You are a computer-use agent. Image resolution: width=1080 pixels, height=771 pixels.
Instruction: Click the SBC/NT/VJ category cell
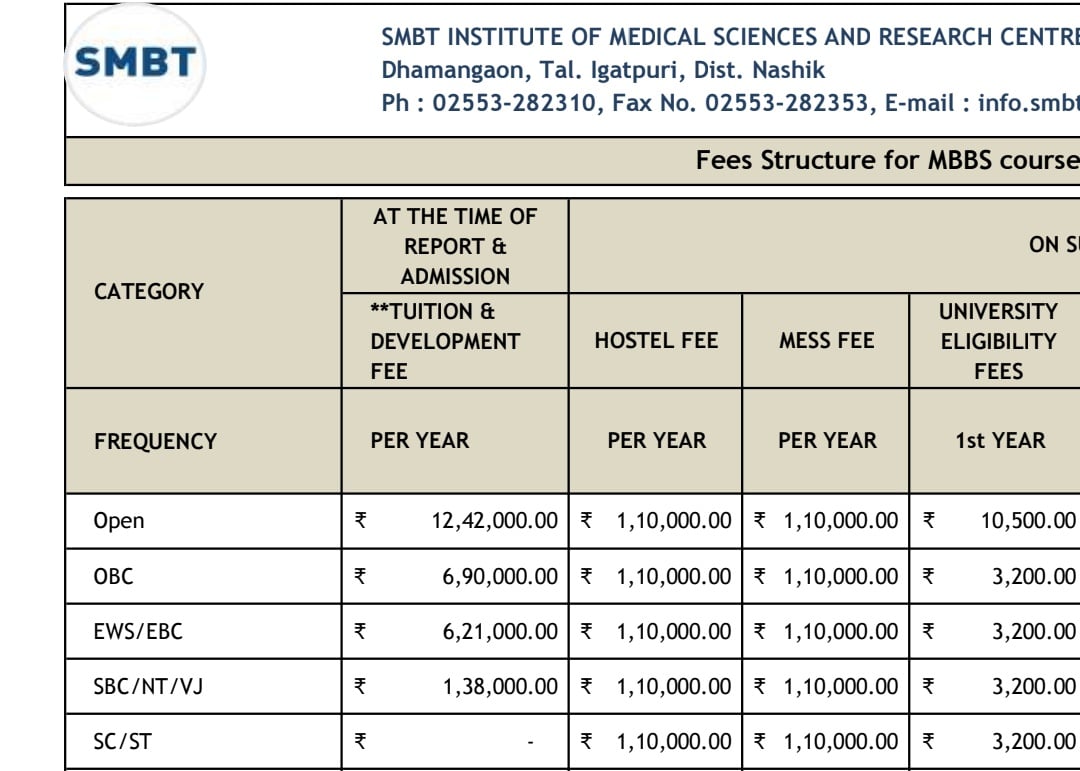tap(149, 686)
